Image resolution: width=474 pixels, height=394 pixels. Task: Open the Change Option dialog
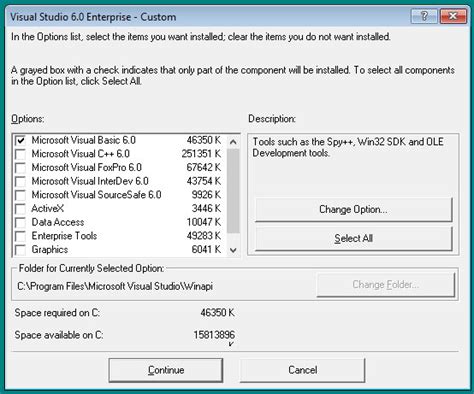click(x=354, y=209)
